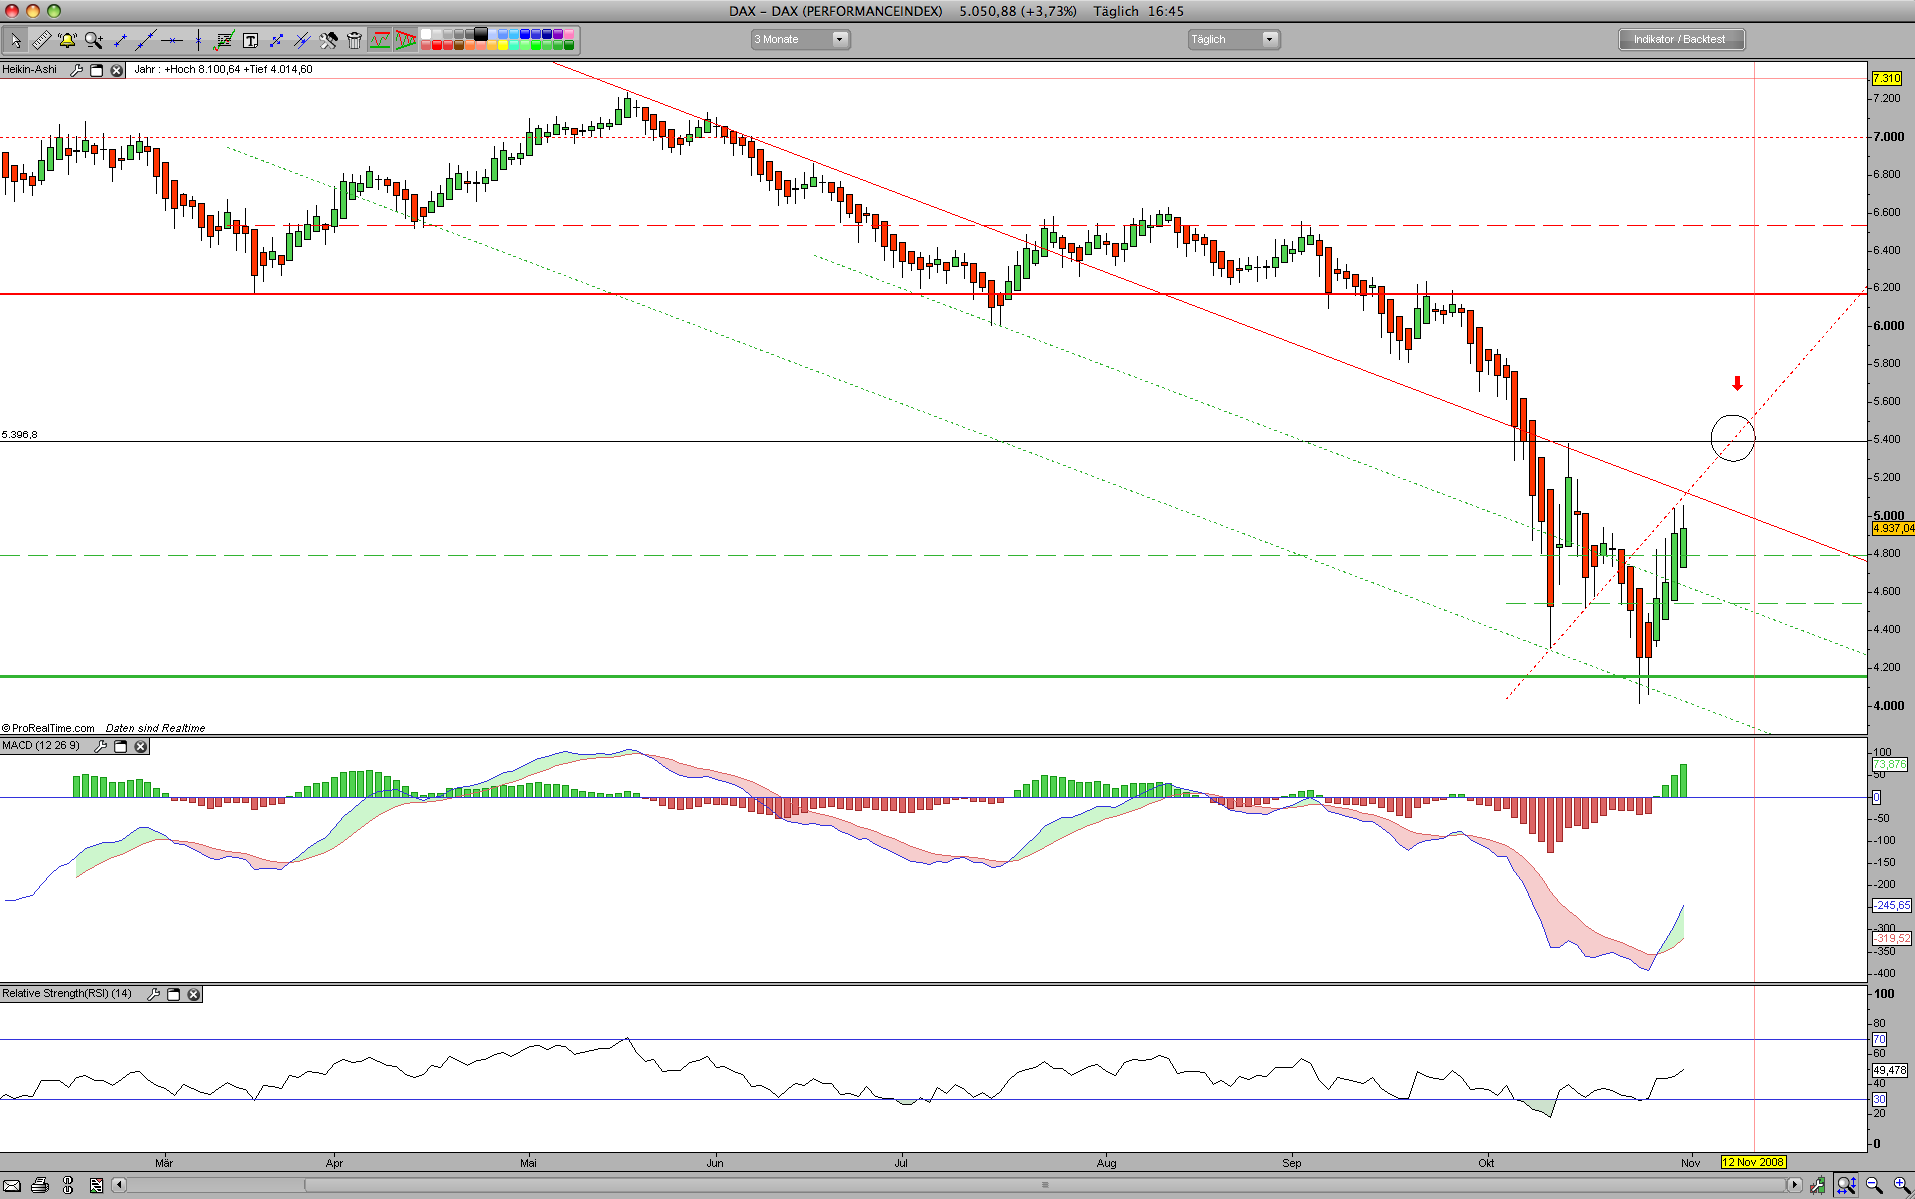
Task: Close the MACD indicator panel
Action: click(x=141, y=746)
